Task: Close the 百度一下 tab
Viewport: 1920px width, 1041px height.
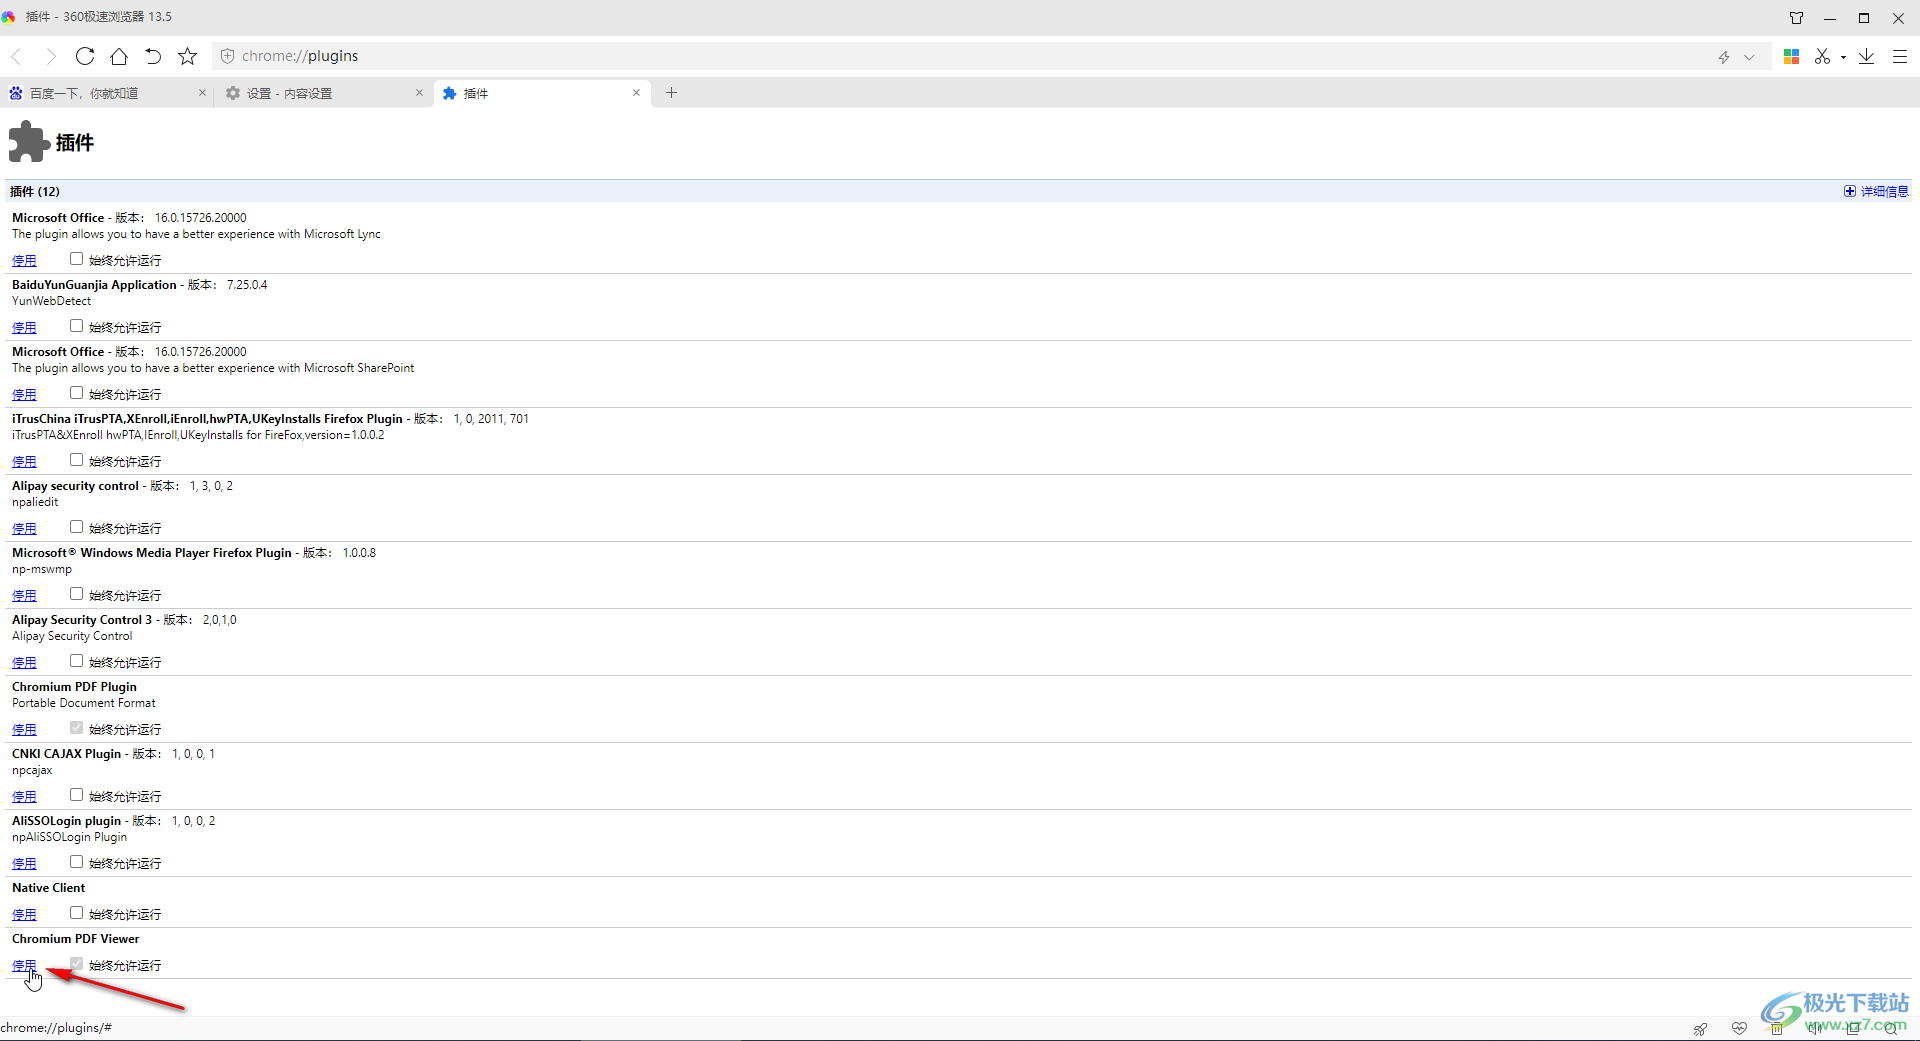Action: click(x=202, y=93)
